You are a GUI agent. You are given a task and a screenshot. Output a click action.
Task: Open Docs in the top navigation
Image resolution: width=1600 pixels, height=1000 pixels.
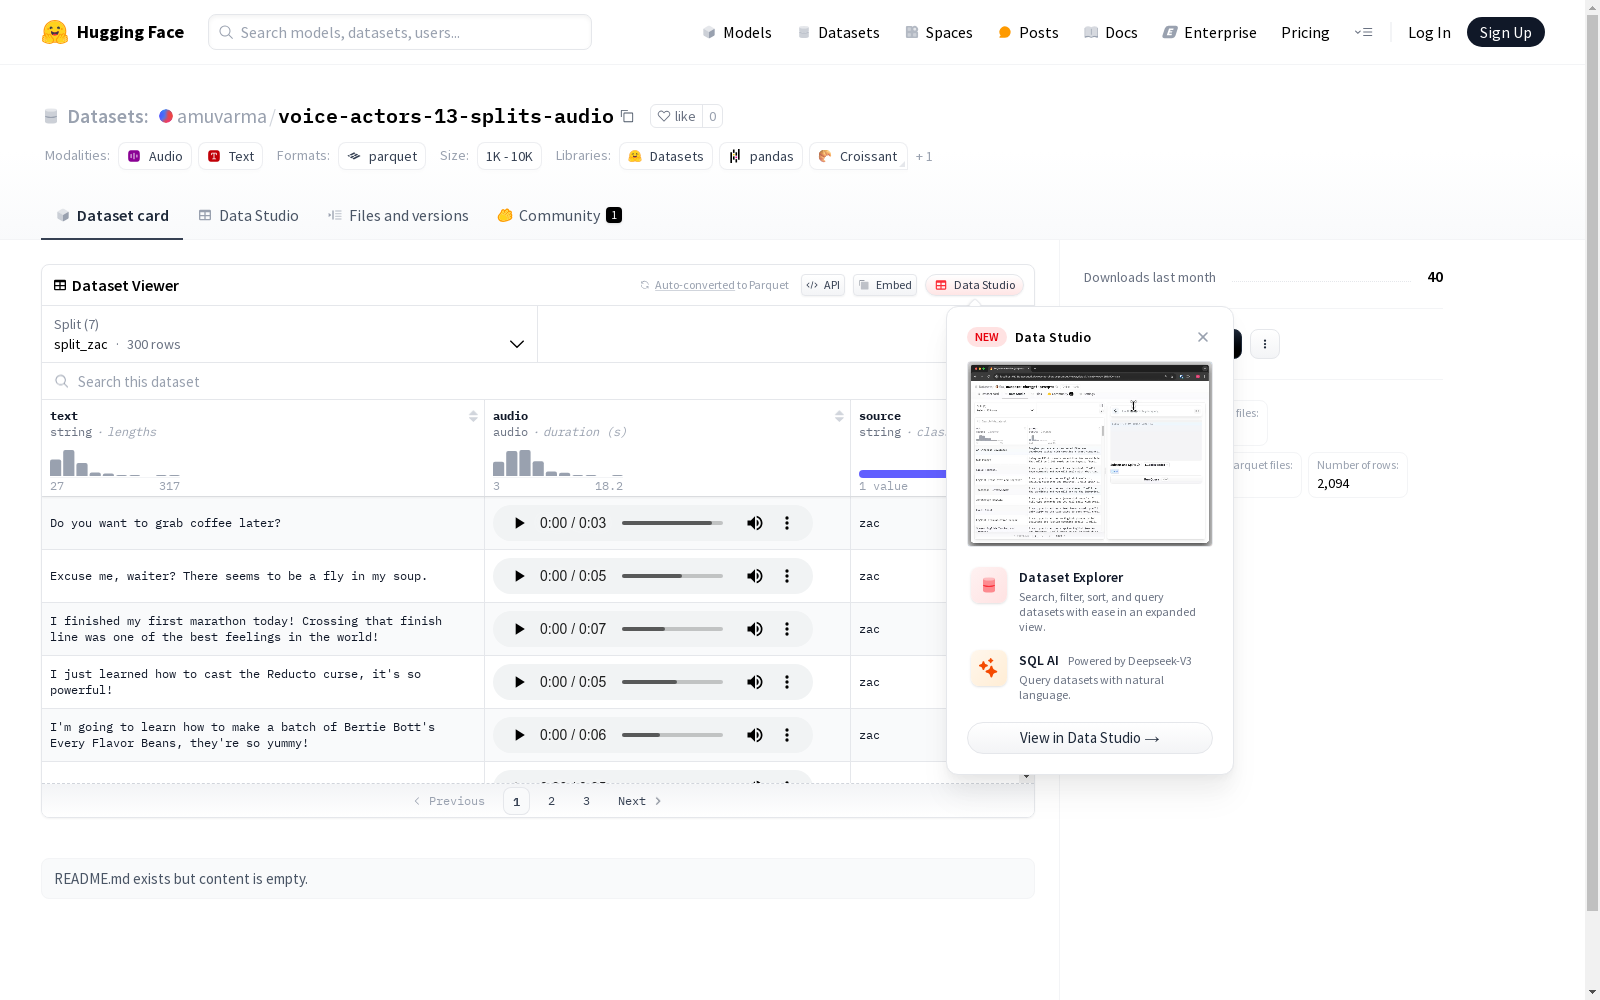[1111, 32]
